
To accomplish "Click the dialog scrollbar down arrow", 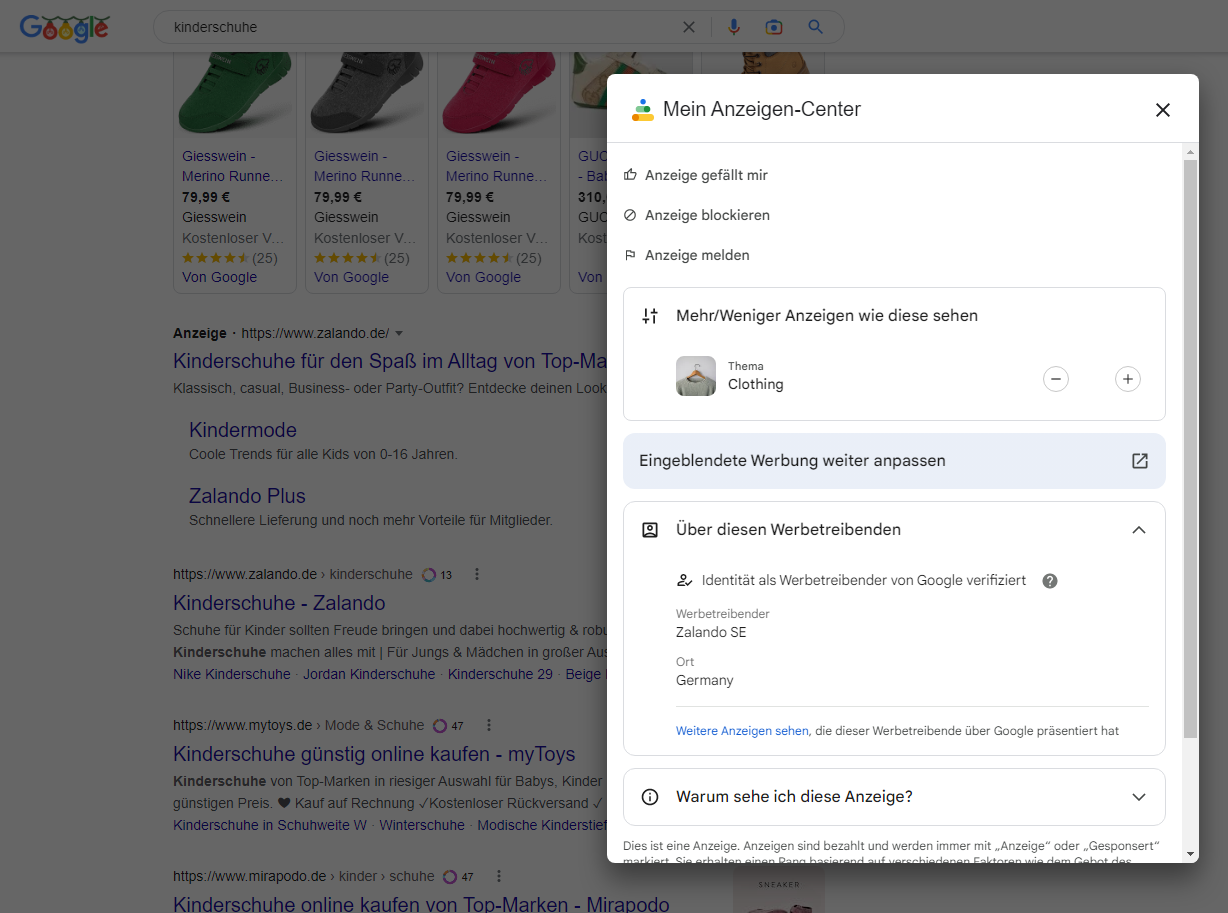I will point(1190,854).
